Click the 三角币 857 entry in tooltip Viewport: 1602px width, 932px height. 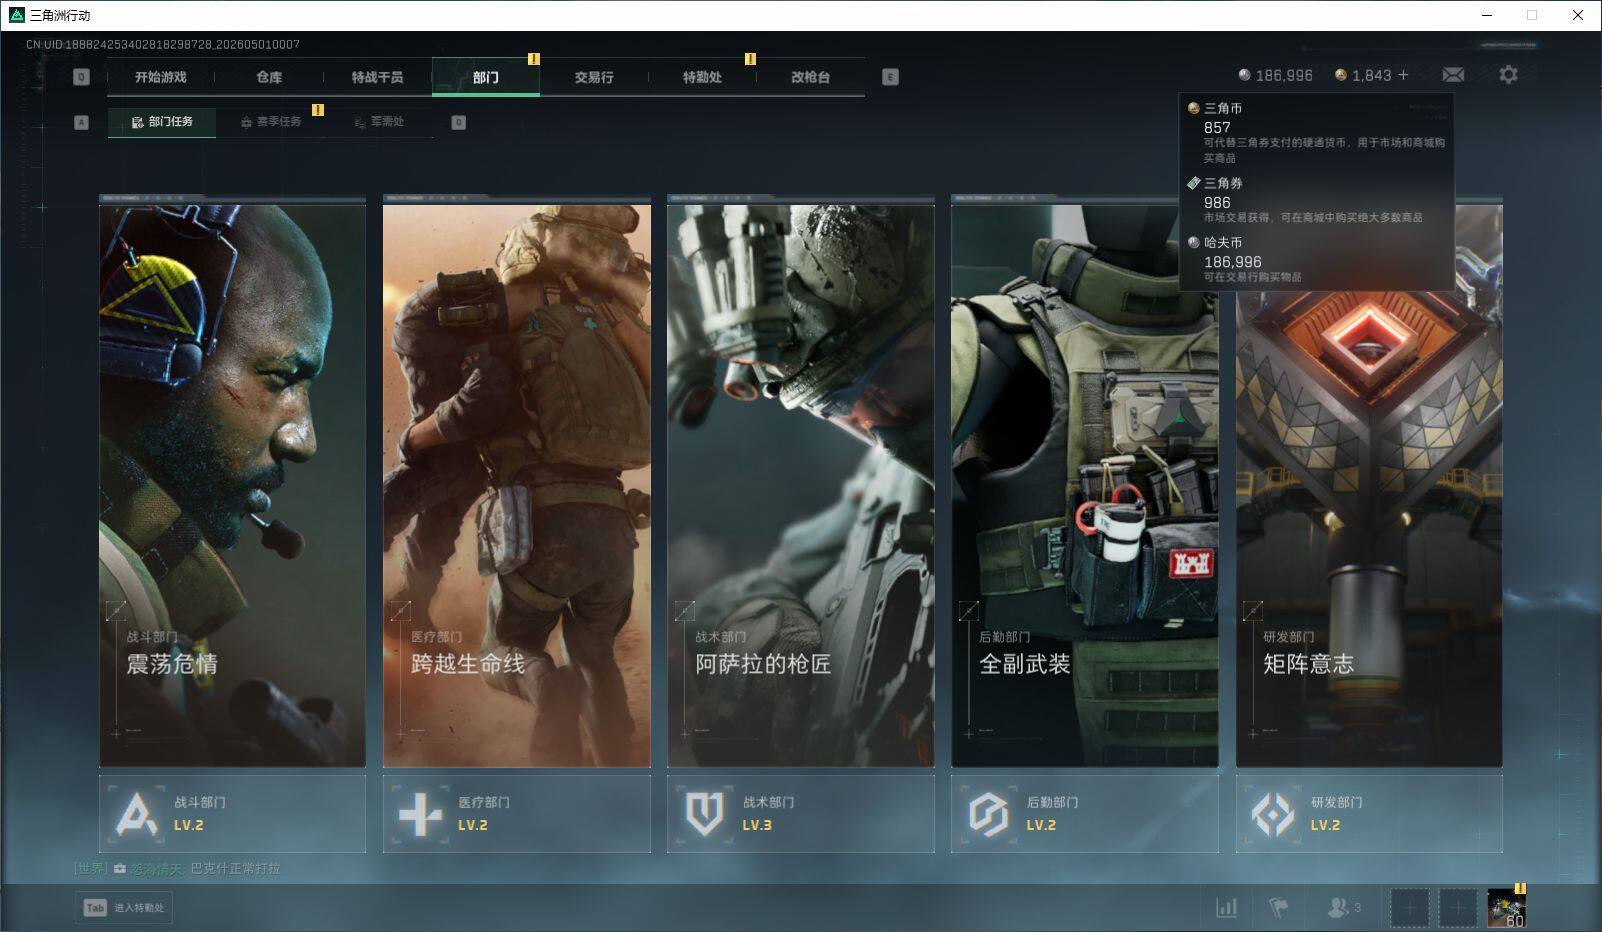[1316, 132]
